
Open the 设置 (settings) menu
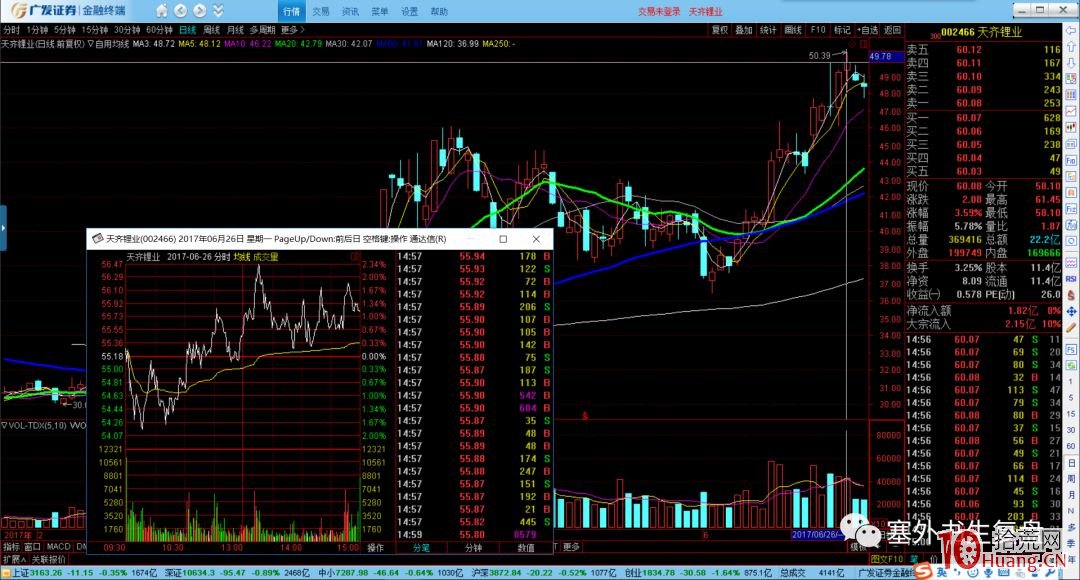click(410, 12)
